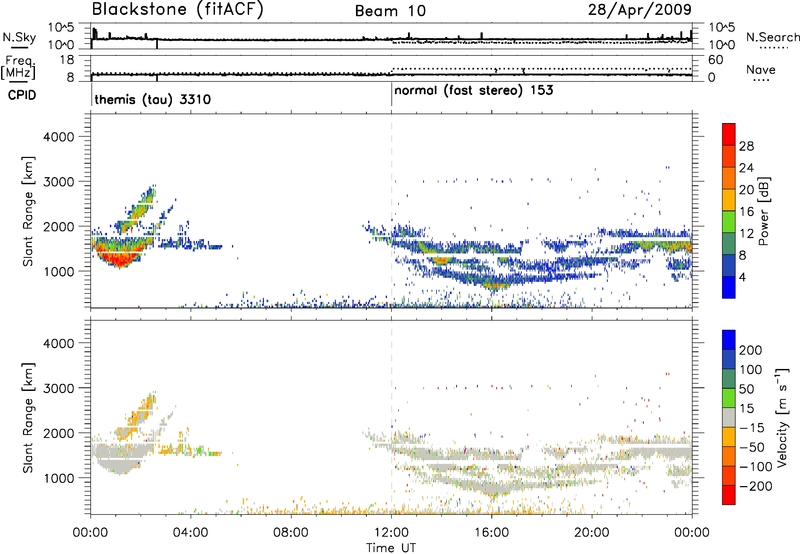Click the '200' Velocity scale value
The height and width of the screenshot is (554, 800).
click(751, 350)
